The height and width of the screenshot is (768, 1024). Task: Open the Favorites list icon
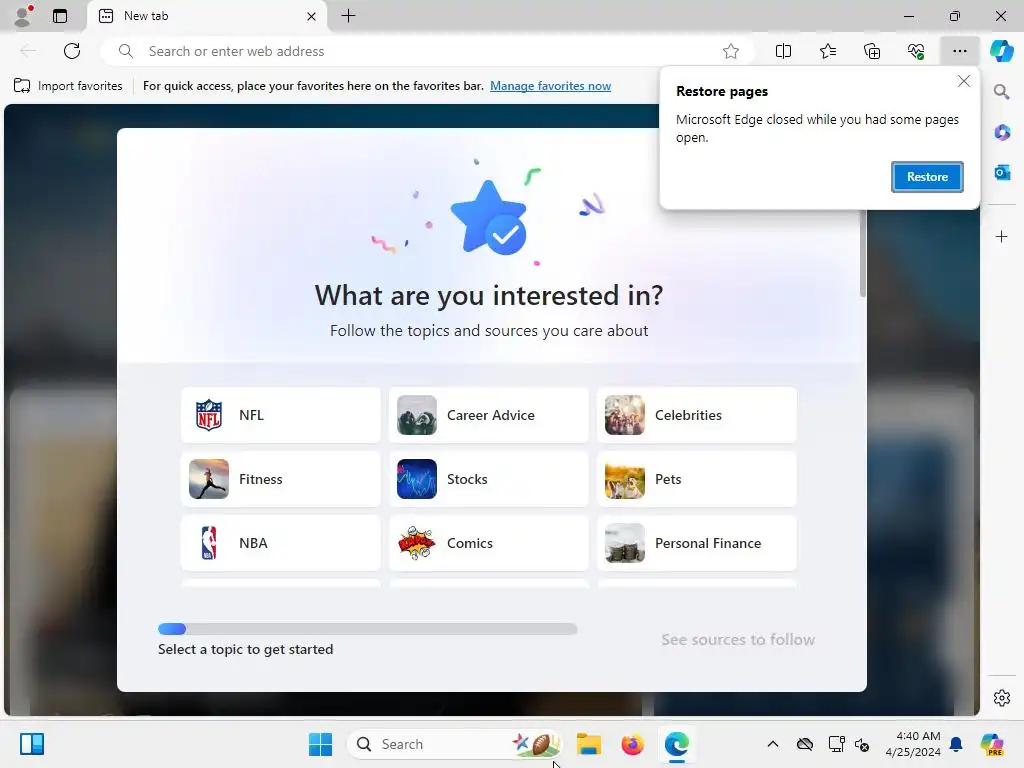point(827,51)
